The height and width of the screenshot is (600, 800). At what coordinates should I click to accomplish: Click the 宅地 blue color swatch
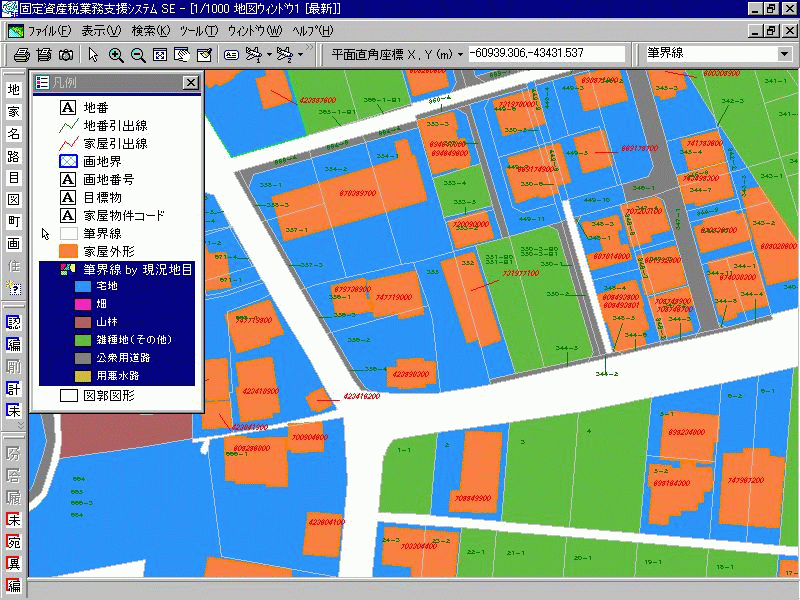pos(83,286)
